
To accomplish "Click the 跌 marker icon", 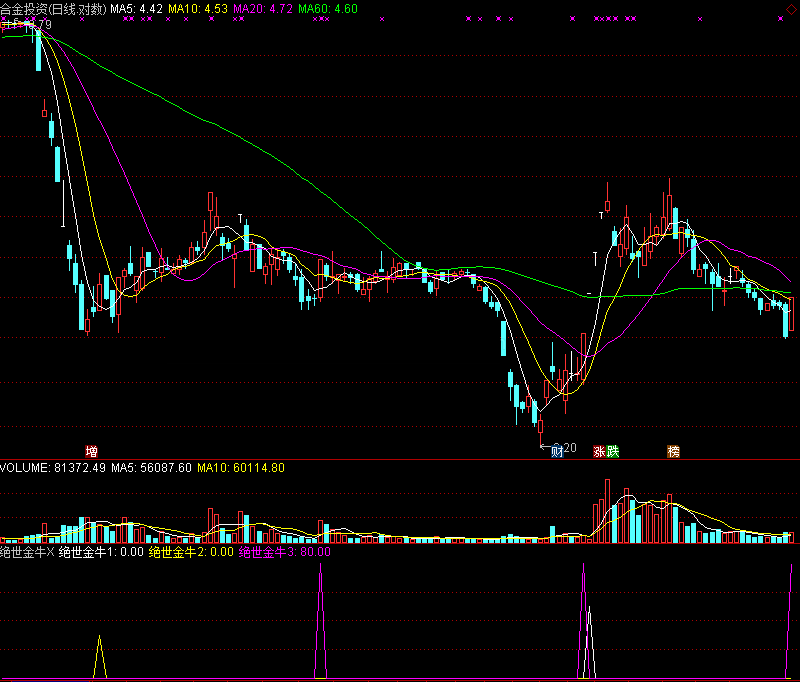I will tap(613, 451).
